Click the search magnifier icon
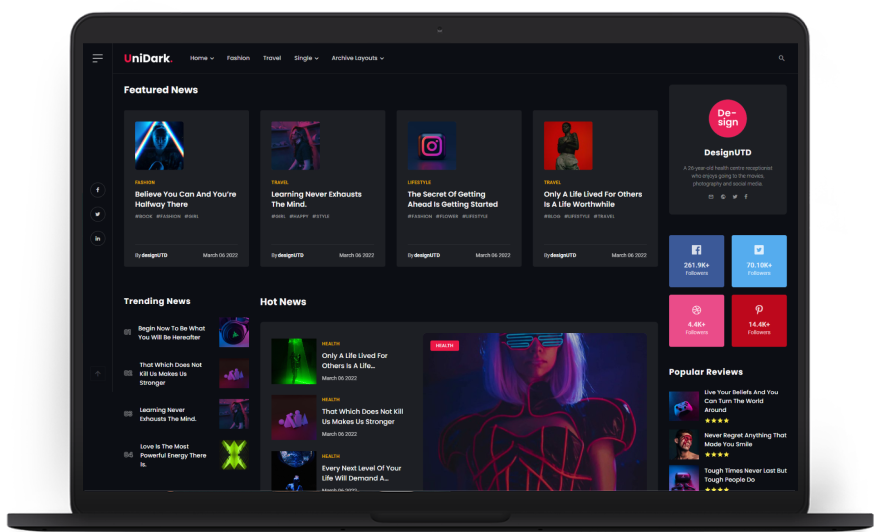 point(782,58)
